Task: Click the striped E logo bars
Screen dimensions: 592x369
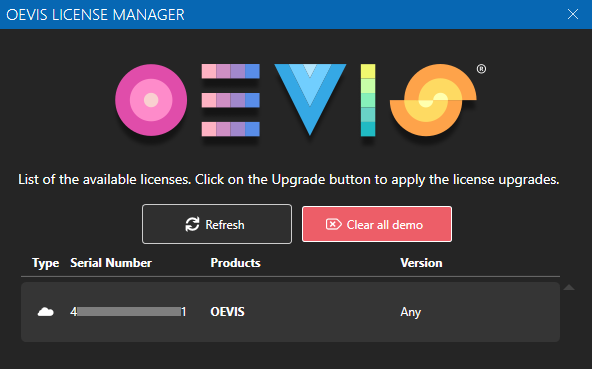Action: [x=231, y=100]
